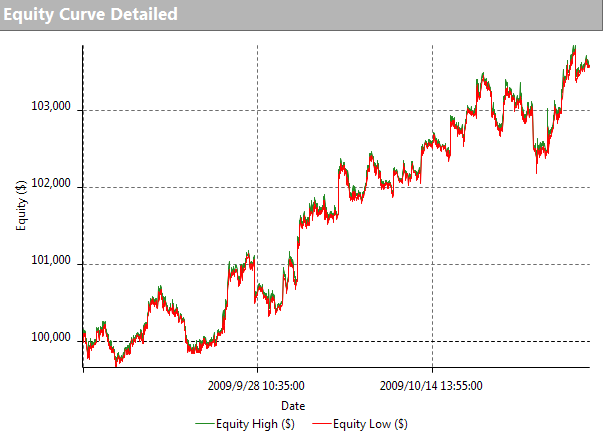Click the 2009/9/28 10:35:00 date label

(x=257, y=385)
